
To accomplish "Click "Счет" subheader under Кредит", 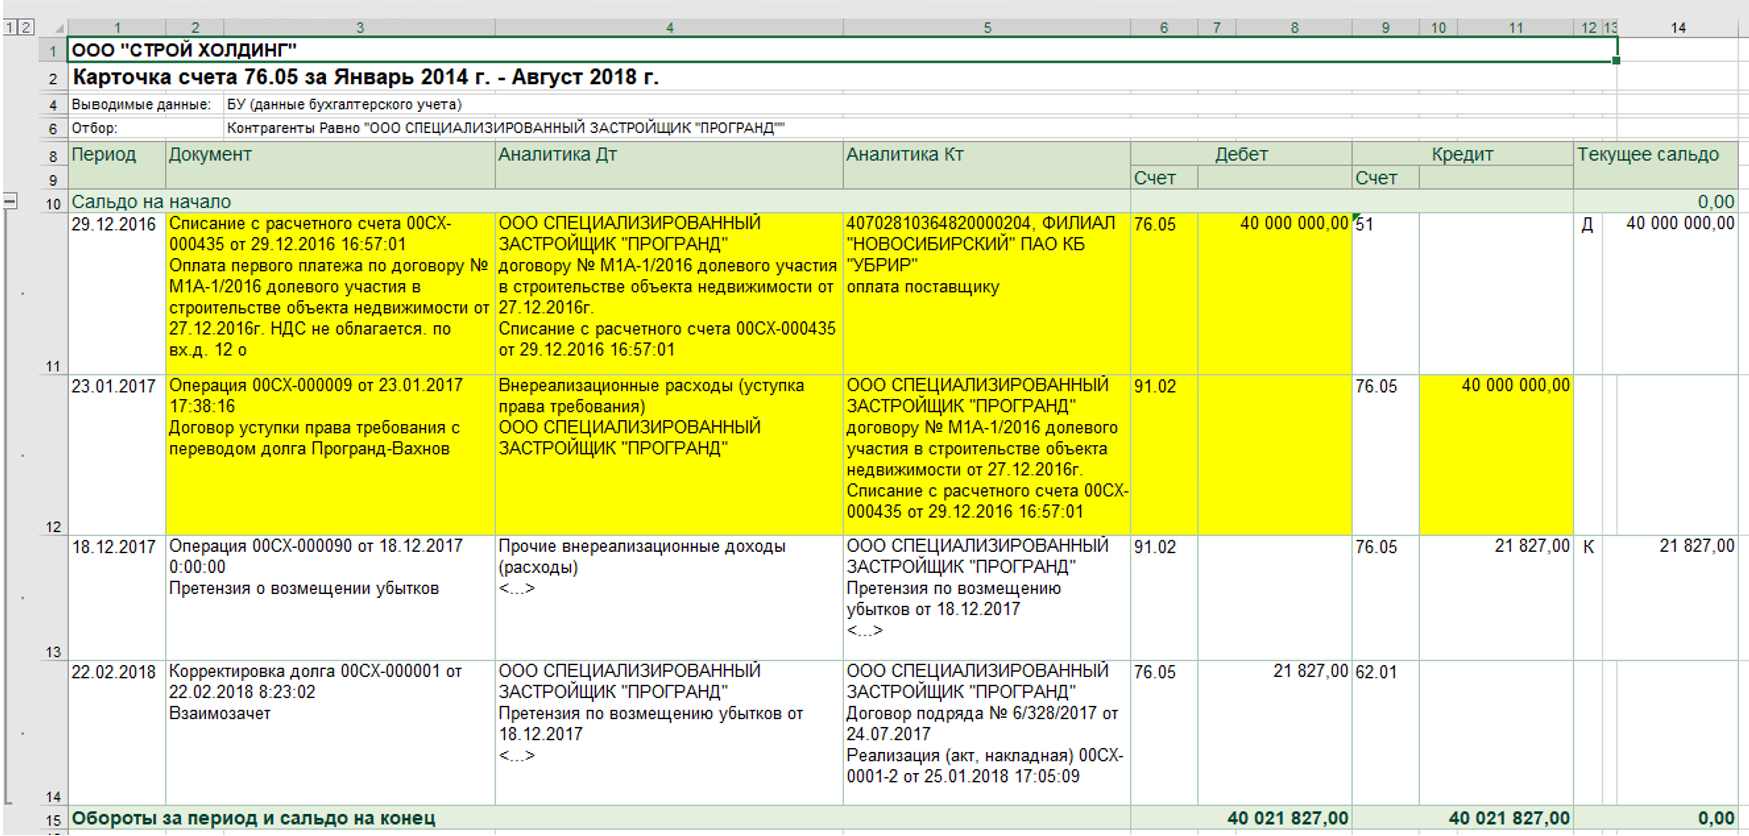I will pos(1385,178).
